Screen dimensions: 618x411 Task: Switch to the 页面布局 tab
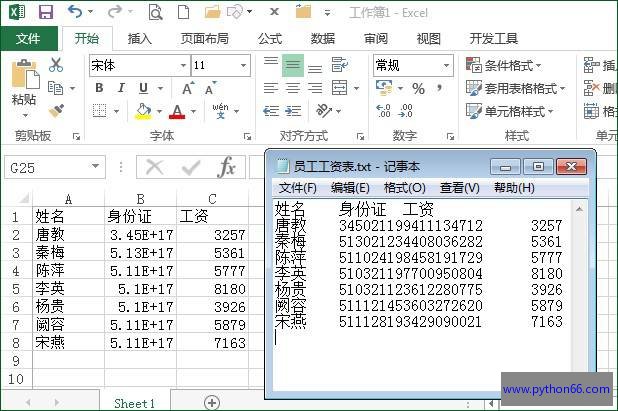click(x=205, y=39)
